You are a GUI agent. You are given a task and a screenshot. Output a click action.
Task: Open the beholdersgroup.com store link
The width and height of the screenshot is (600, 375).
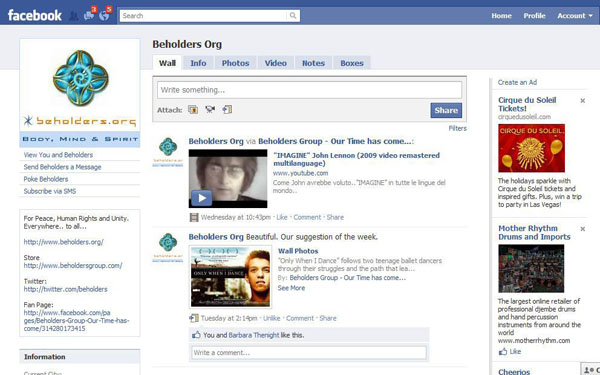[73, 265]
